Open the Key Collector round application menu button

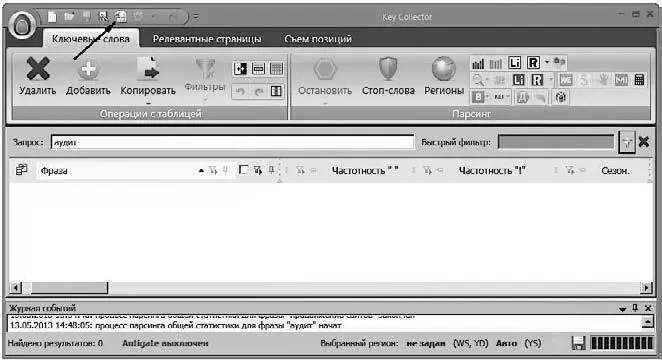[22, 26]
